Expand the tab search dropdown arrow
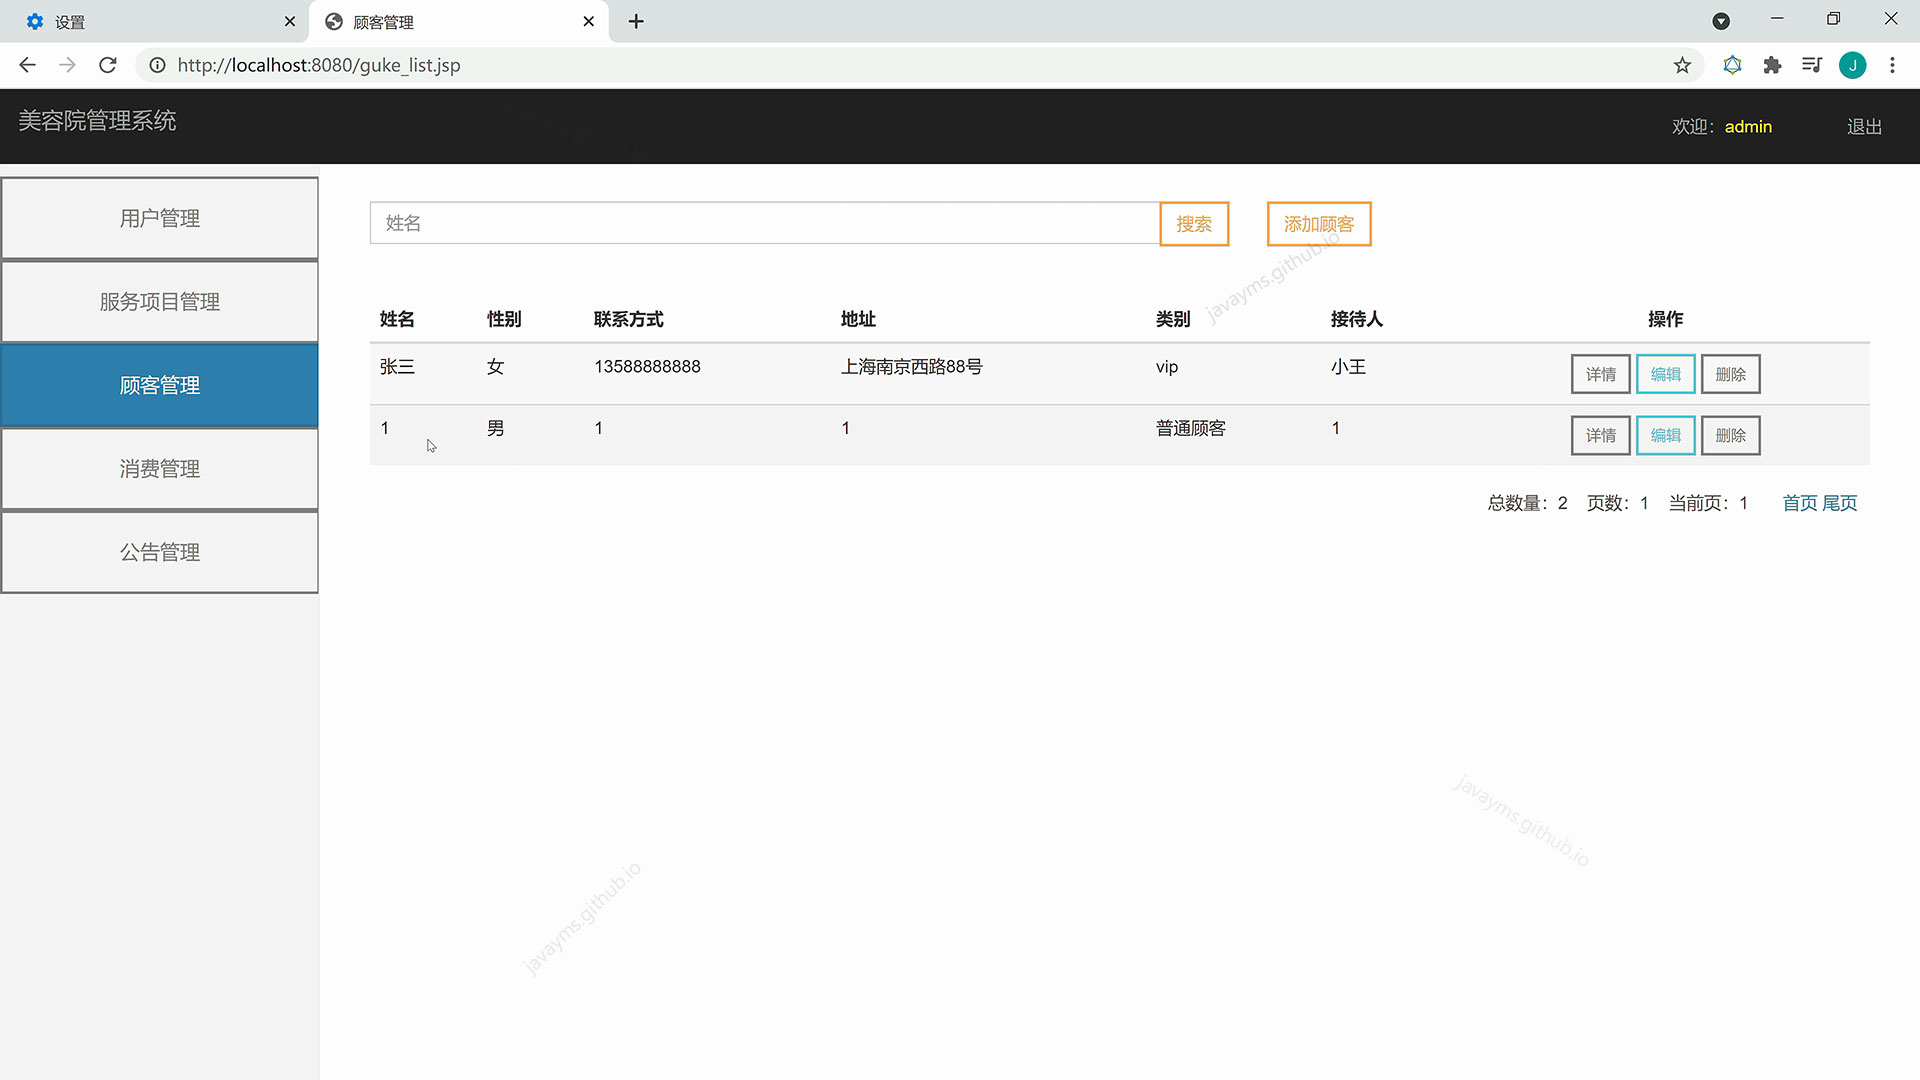Screen dimensions: 1920x1080 pos(1721,21)
